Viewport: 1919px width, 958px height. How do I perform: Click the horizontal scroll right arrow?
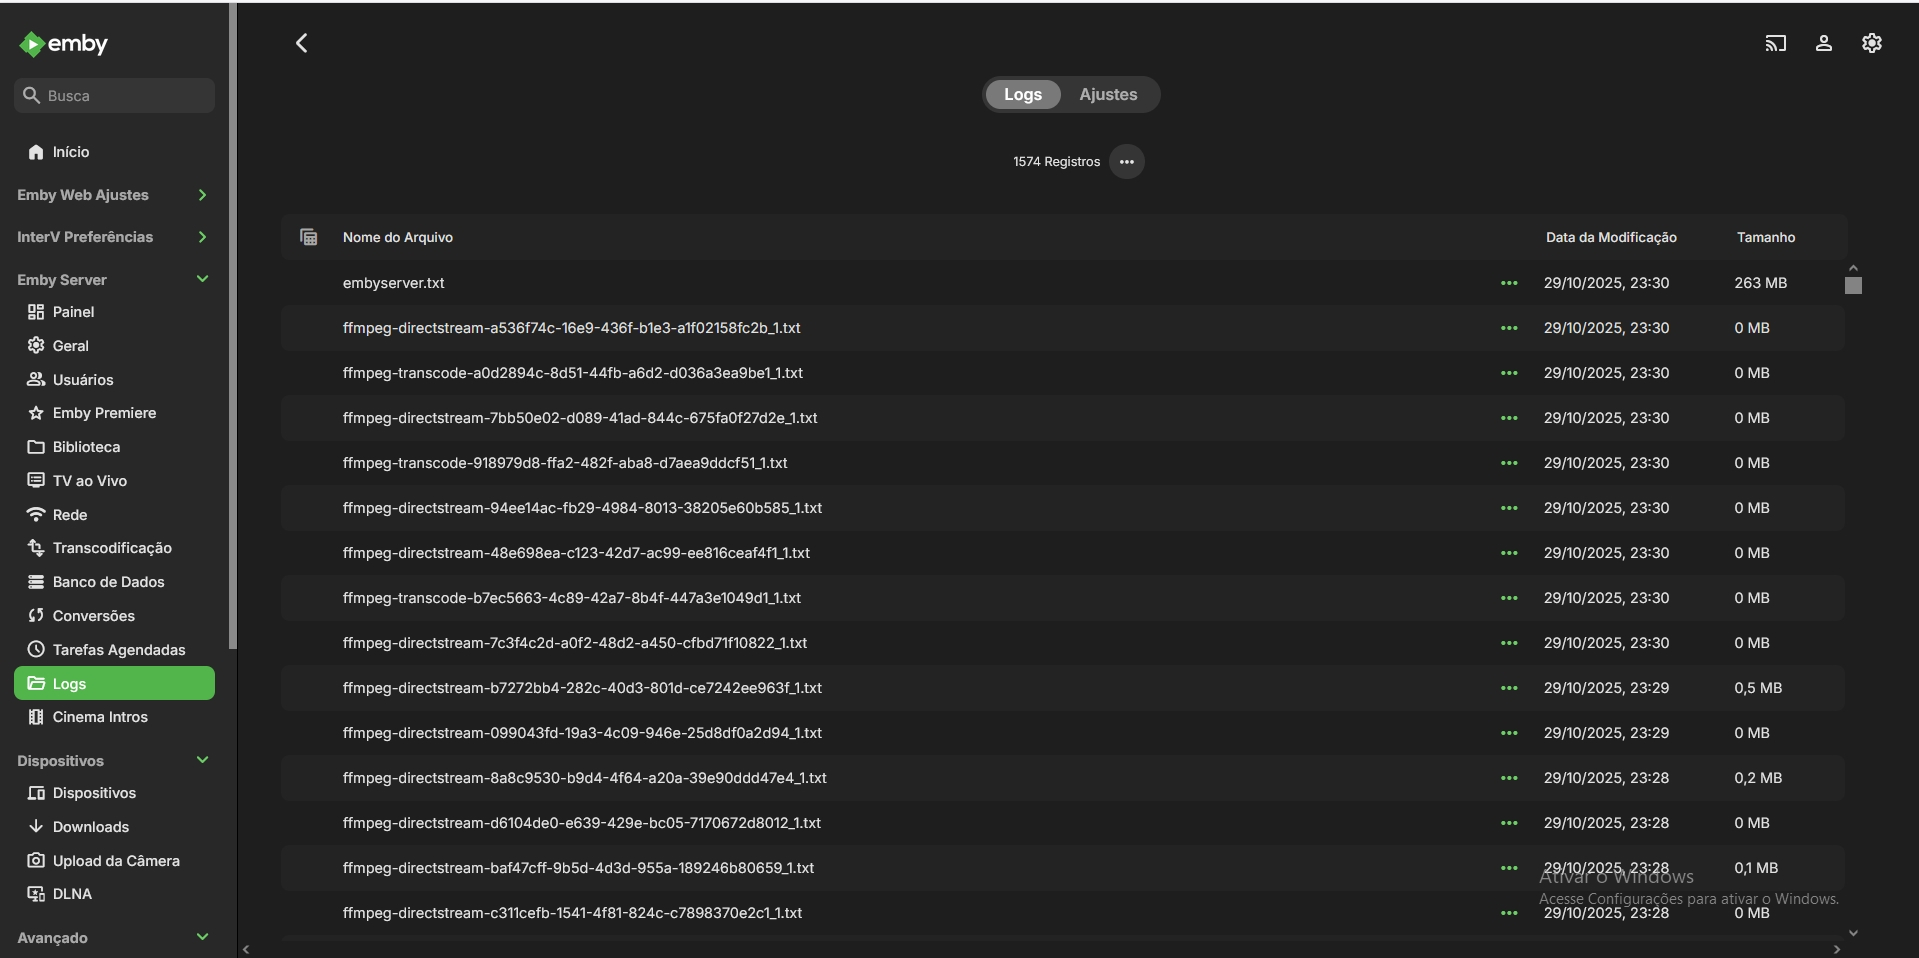[1836, 949]
